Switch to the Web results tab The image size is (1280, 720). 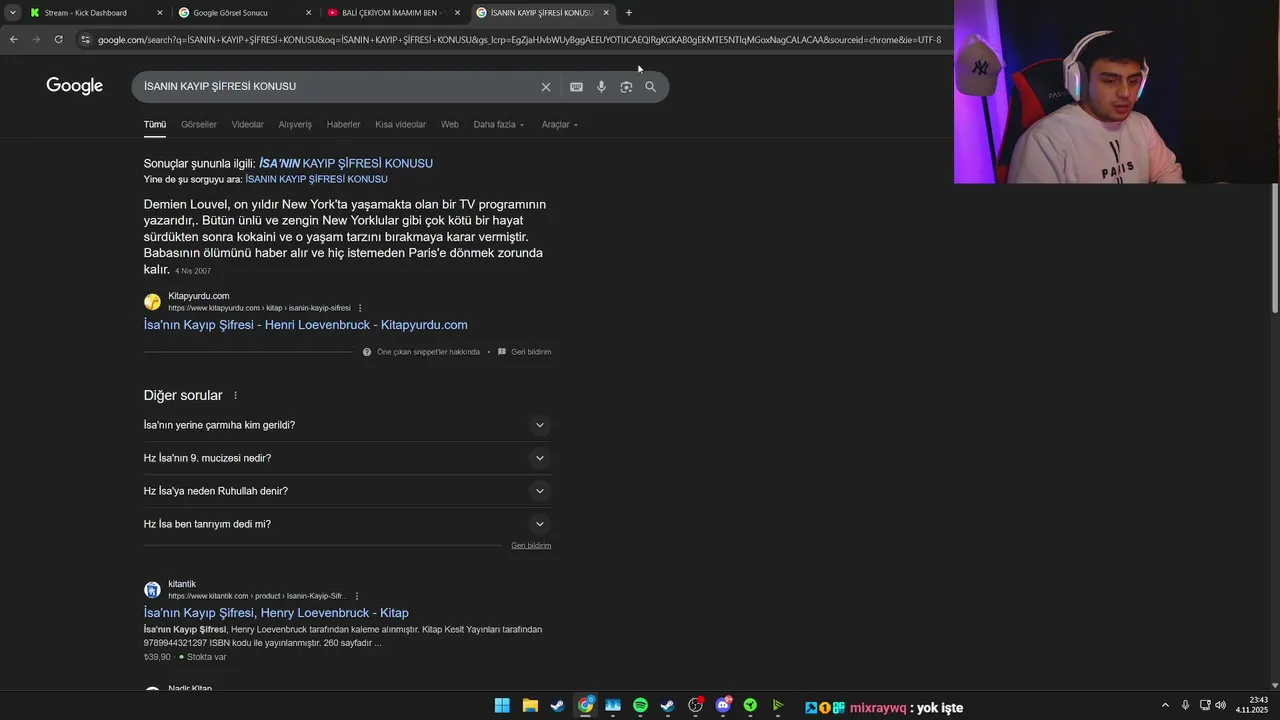tap(450, 125)
